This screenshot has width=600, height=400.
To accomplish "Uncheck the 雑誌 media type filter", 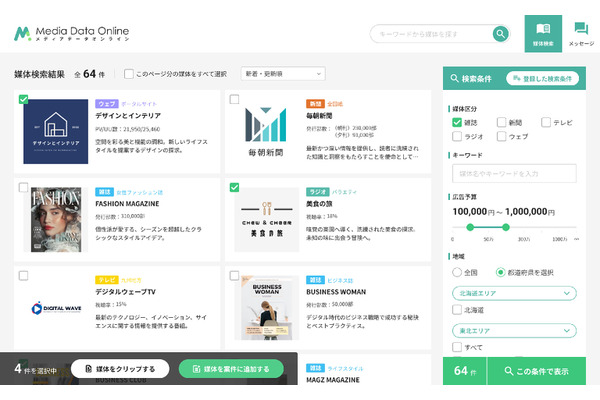I will pyautogui.click(x=457, y=122).
